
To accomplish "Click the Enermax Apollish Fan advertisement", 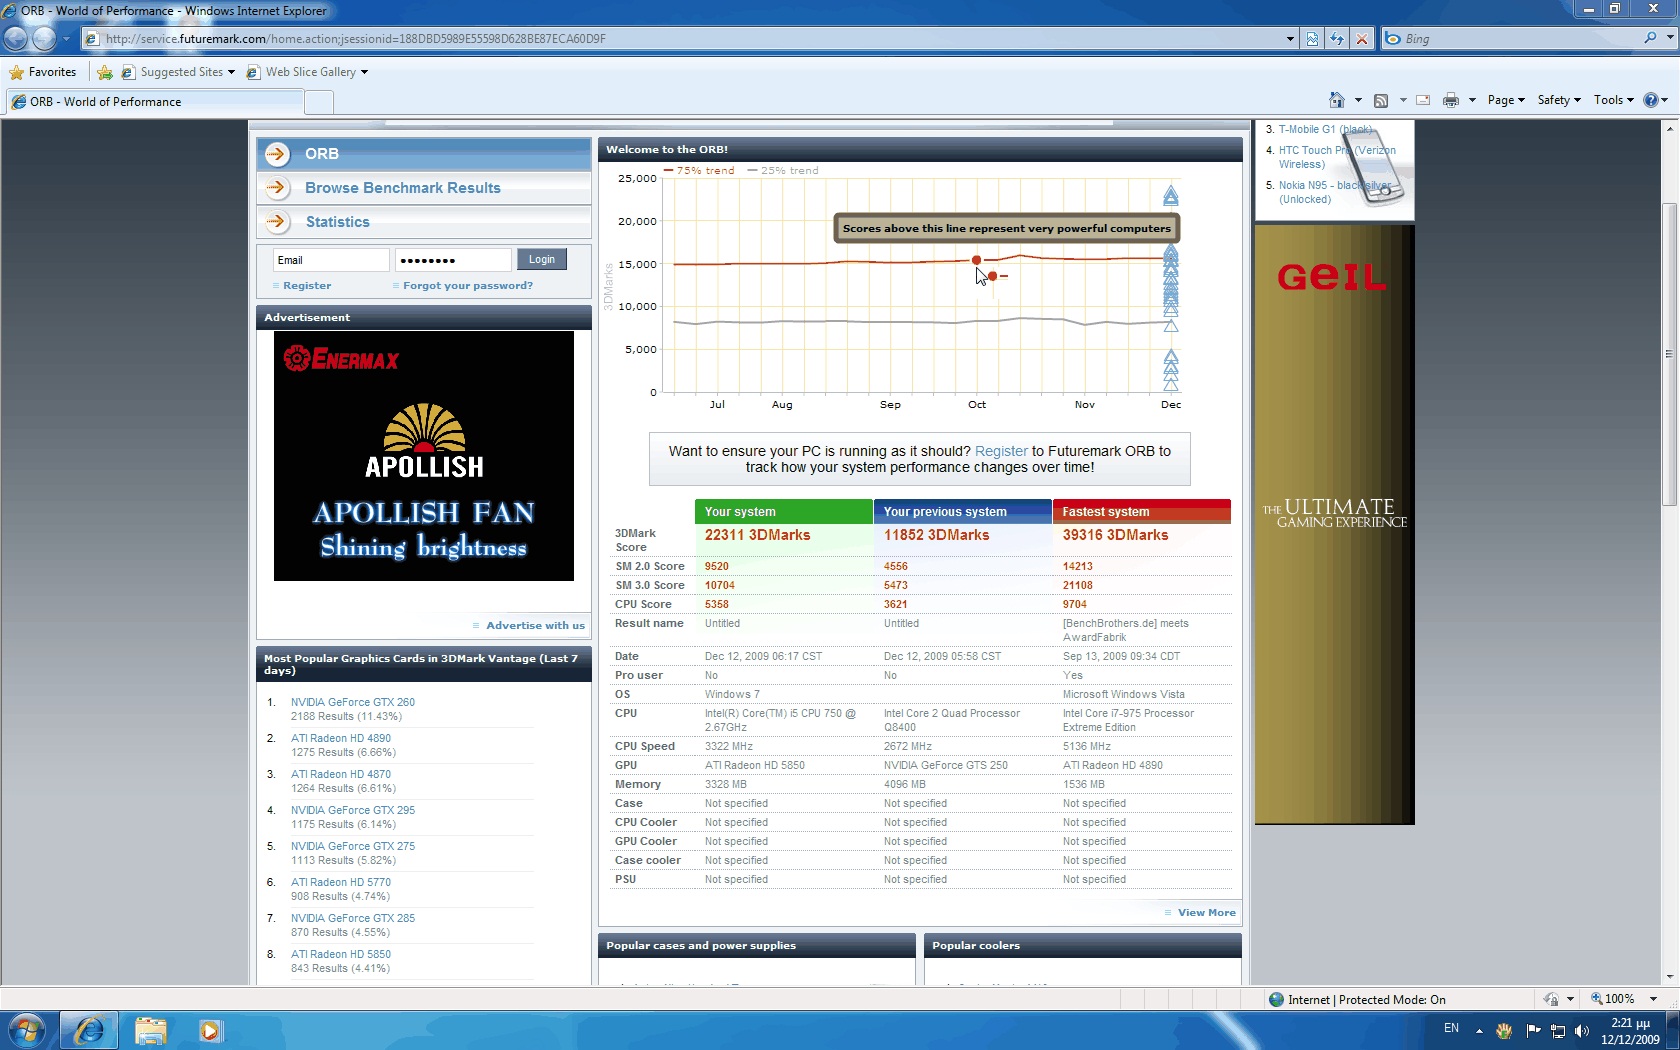I will pyautogui.click(x=424, y=456).
